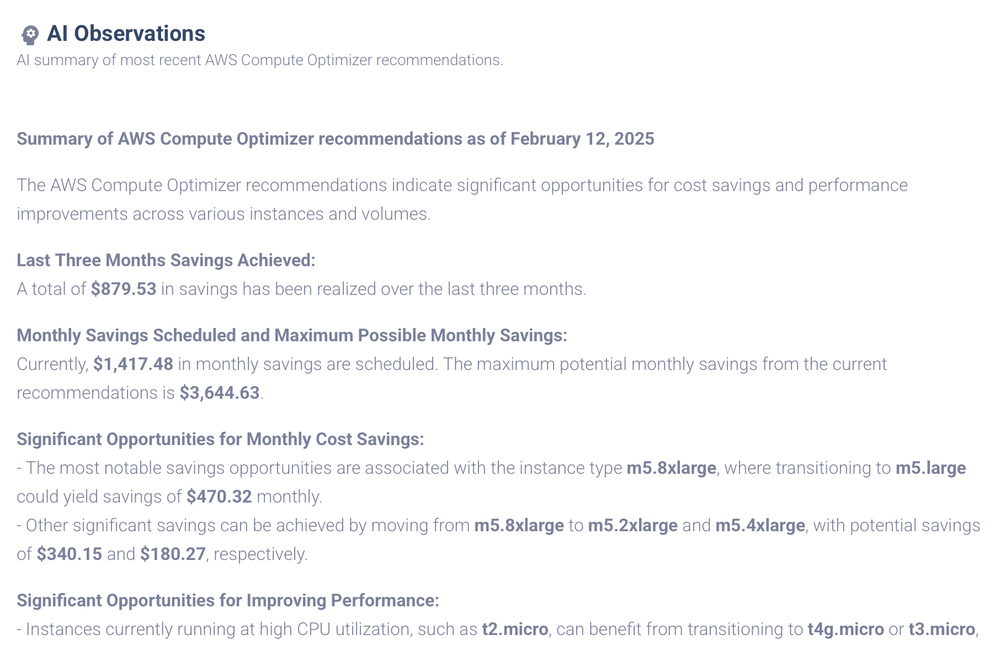Select the $1,417.48 scheduled savings value
The image size is (1000, 645).
pos(133,364)
